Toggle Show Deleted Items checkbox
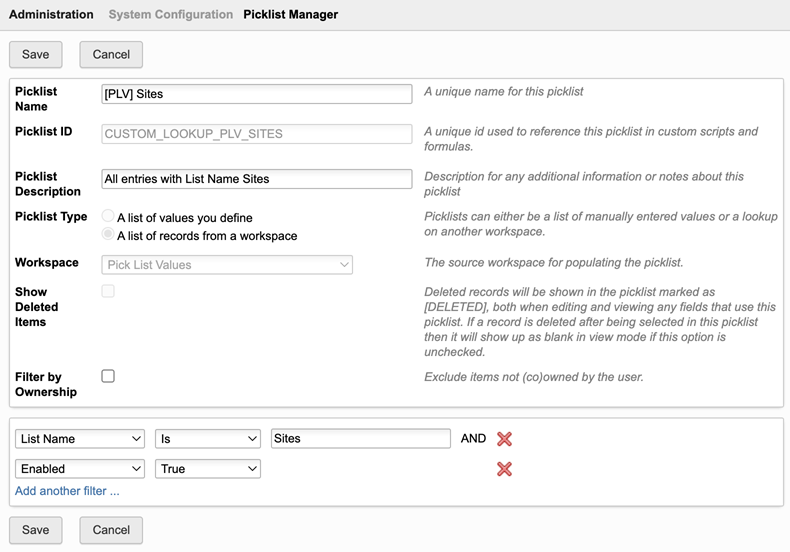 pos(108,291)
